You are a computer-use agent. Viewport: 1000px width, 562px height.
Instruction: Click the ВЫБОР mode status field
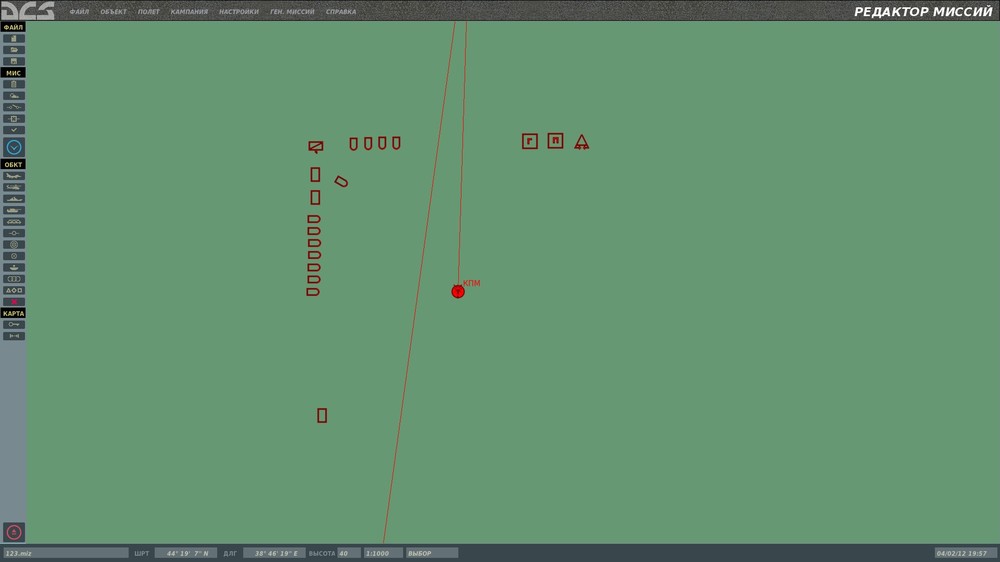432,553
